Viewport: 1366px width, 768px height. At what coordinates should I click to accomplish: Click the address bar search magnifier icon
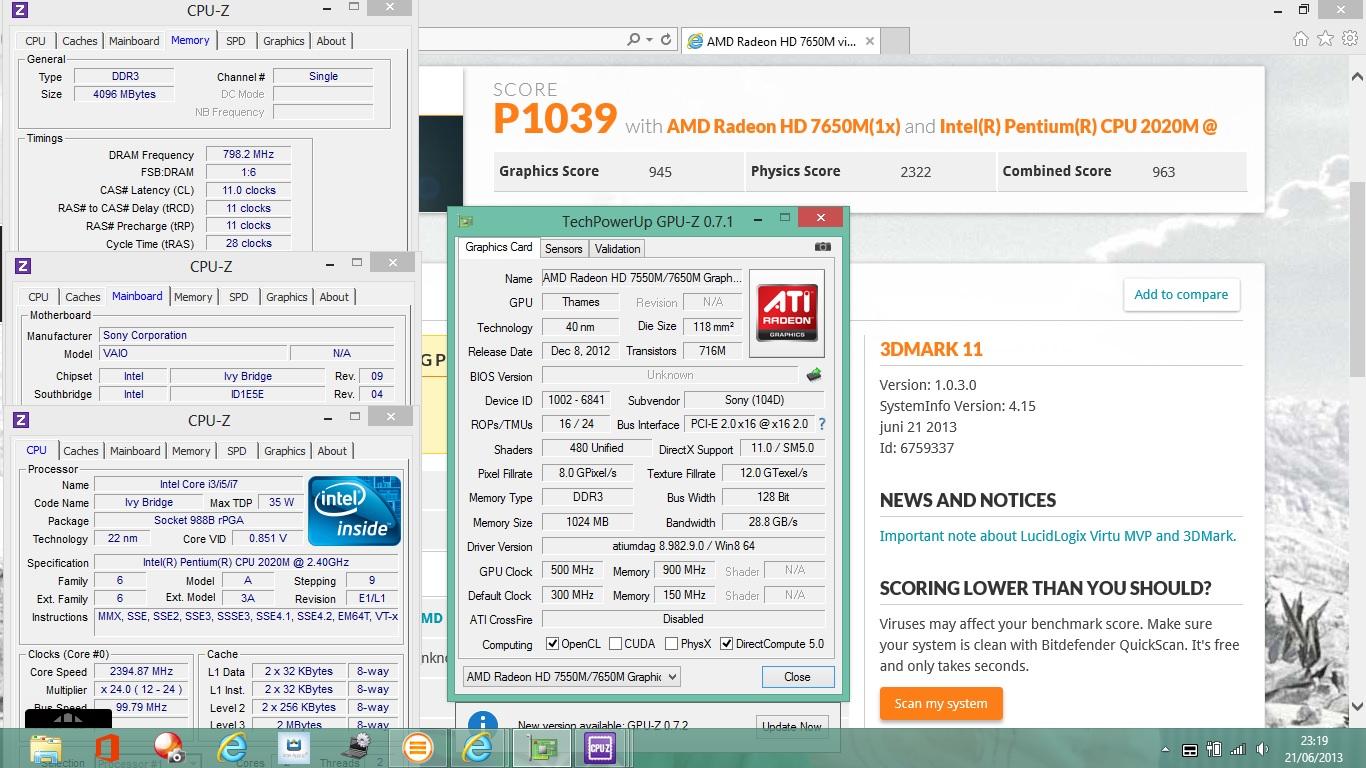(633, 40)
